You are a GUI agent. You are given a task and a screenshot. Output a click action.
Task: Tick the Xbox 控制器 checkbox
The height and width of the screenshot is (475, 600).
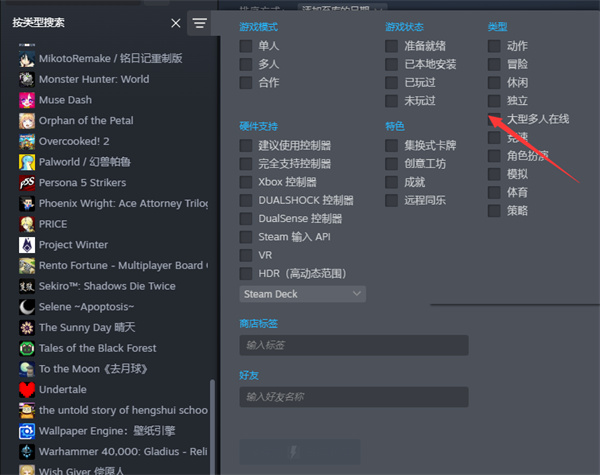[x=246, y=182]
